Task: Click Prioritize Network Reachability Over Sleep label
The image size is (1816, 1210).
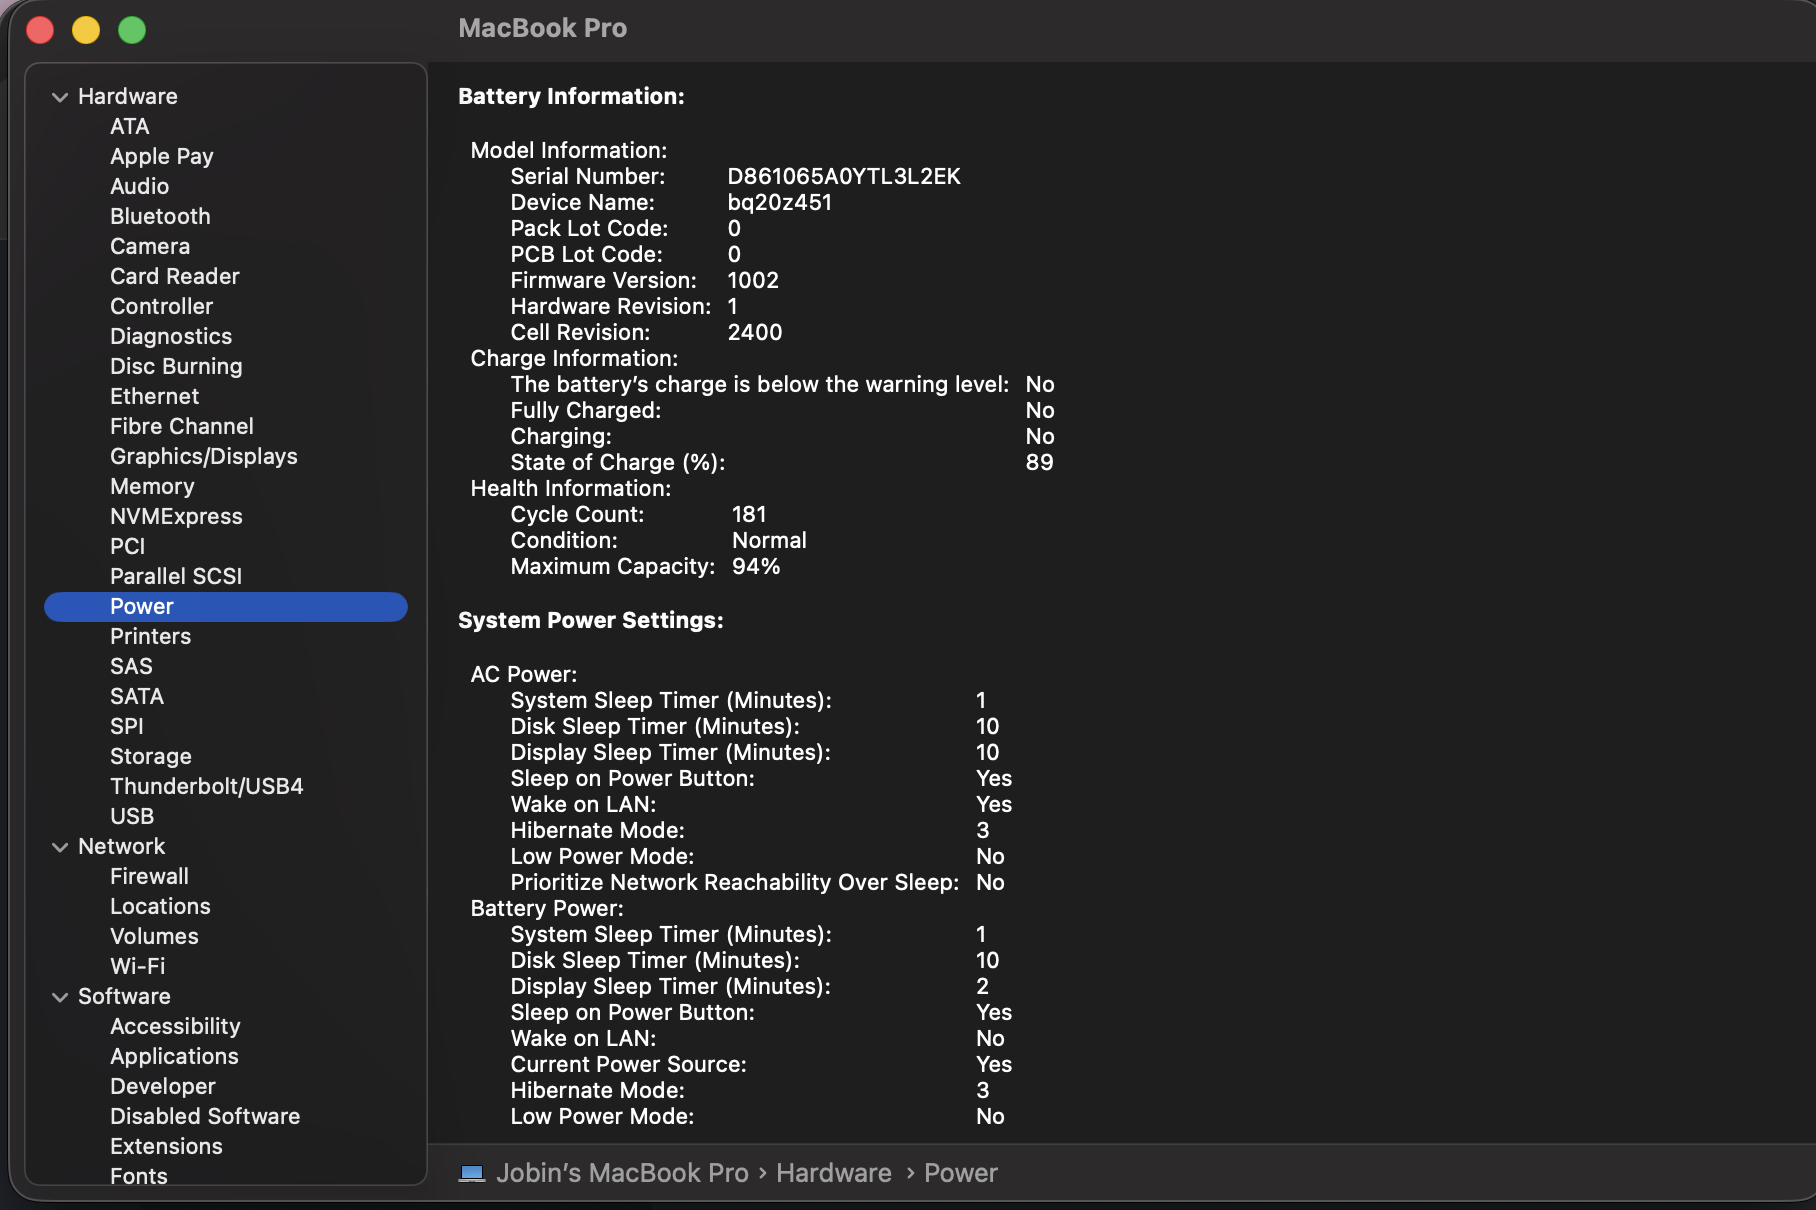Action: pos(735,882)
